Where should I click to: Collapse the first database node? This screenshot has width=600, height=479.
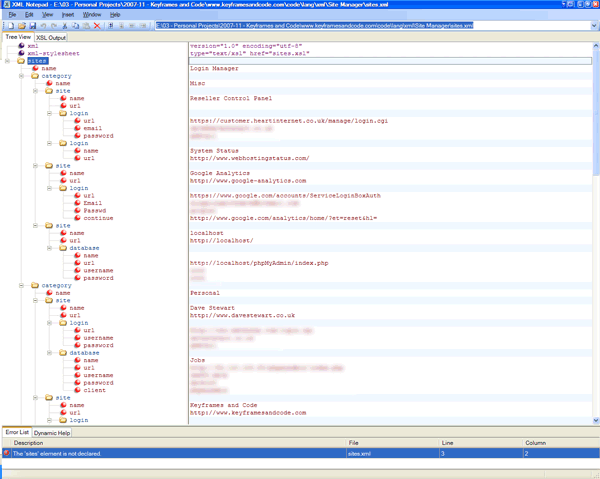click(x=49, y=248)
